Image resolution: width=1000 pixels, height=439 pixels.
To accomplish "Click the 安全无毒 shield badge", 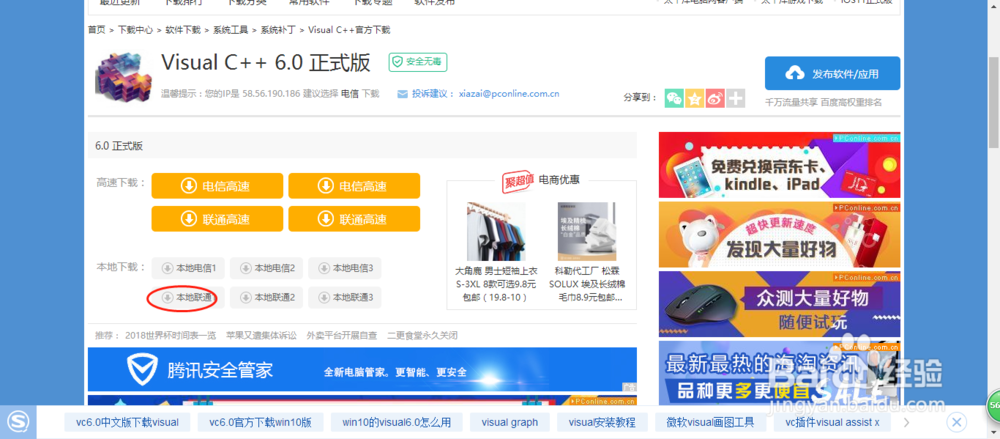I will 418,62.
